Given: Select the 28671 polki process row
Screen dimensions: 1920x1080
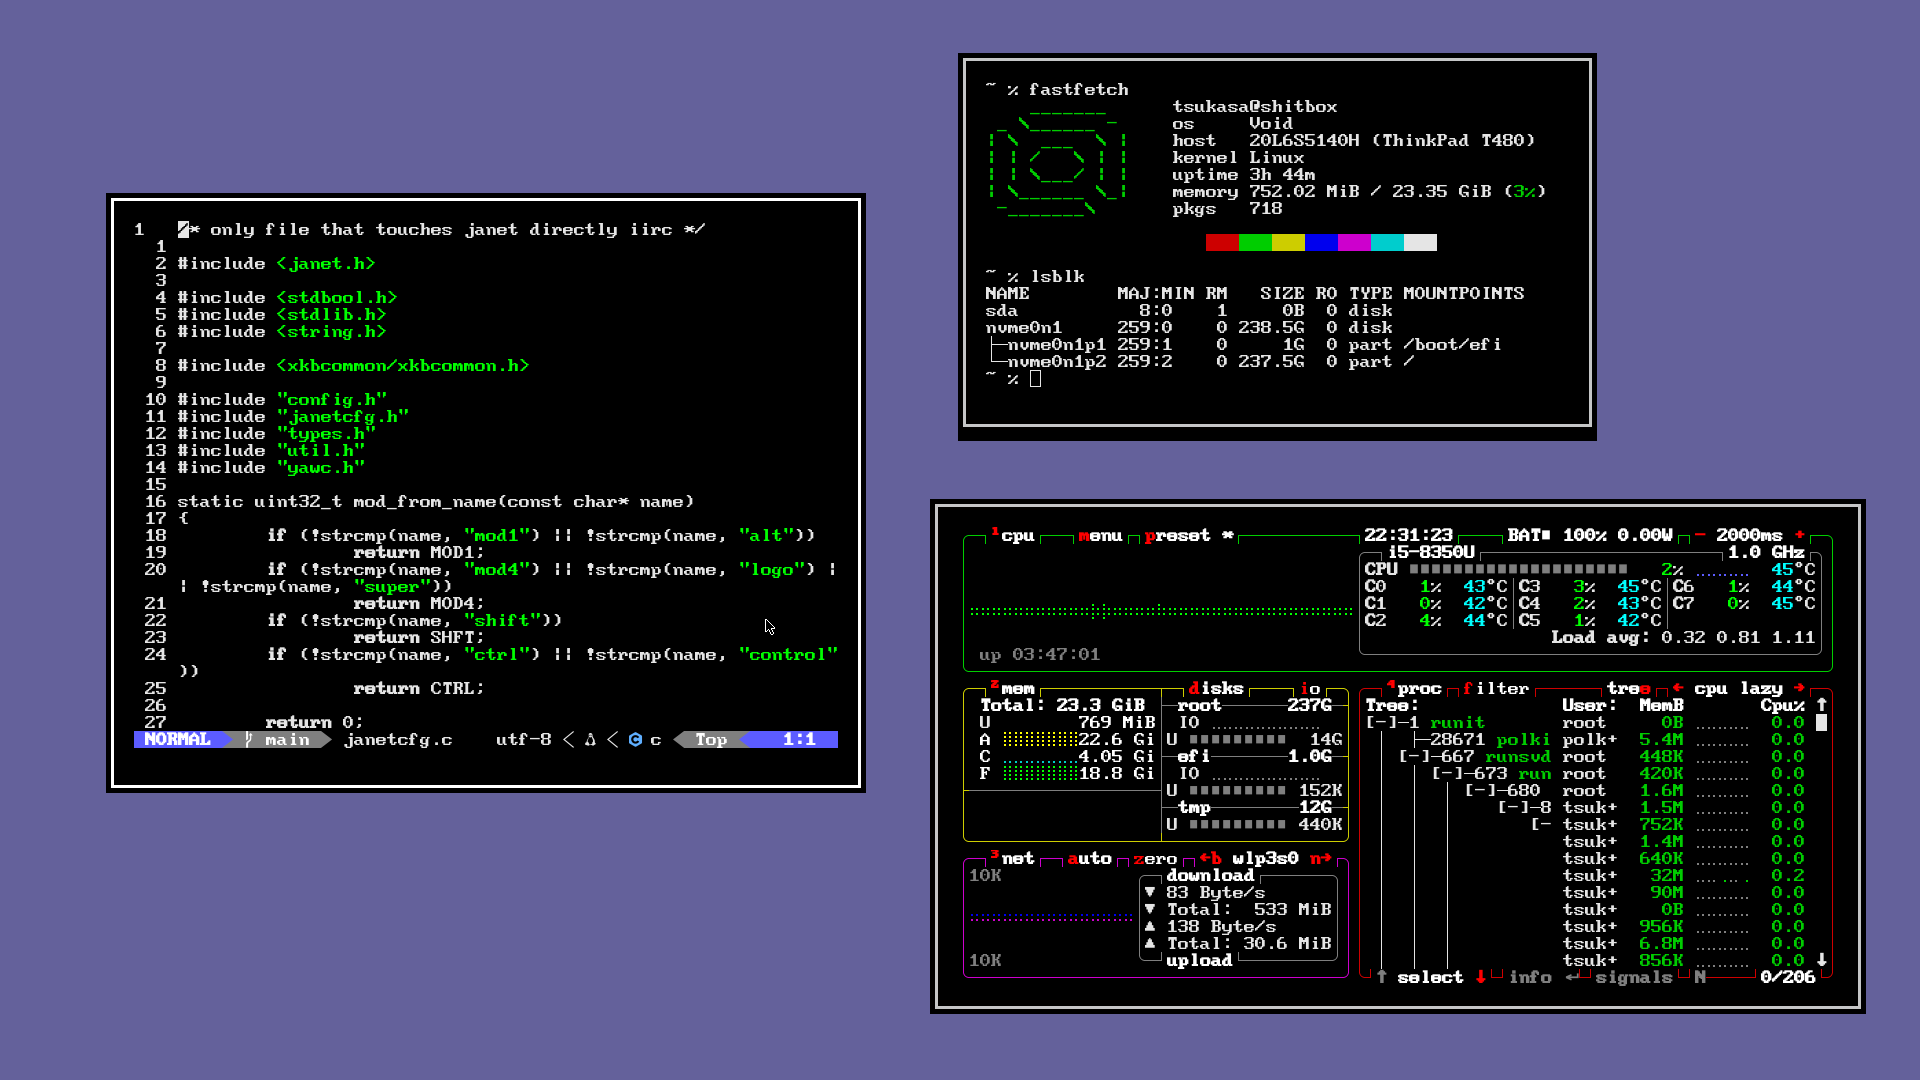Looking at the screenshot, I should (1590, 740).
